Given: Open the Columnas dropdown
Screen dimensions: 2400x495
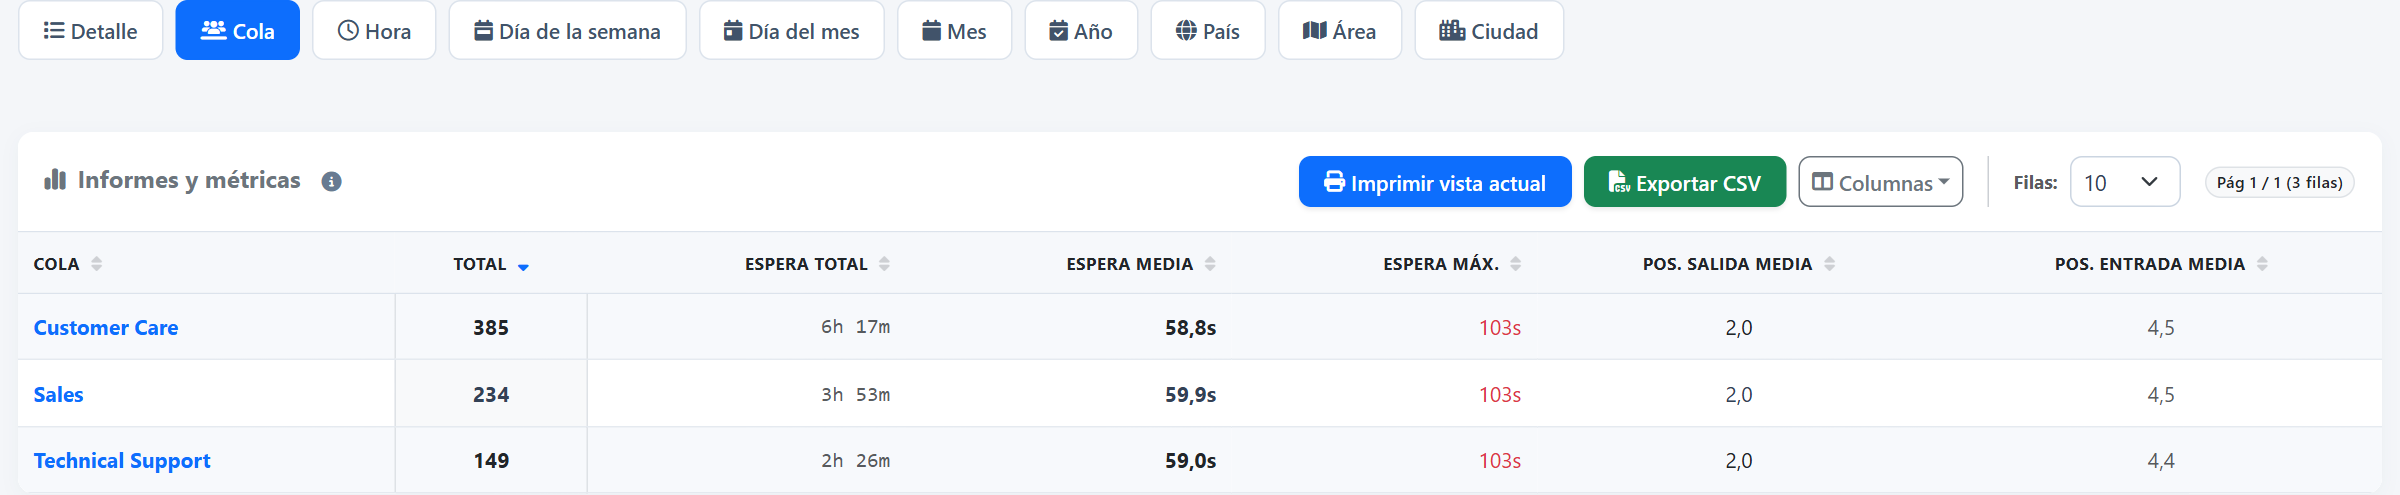Looking at the screenshot, I should tap(1880, 182).
